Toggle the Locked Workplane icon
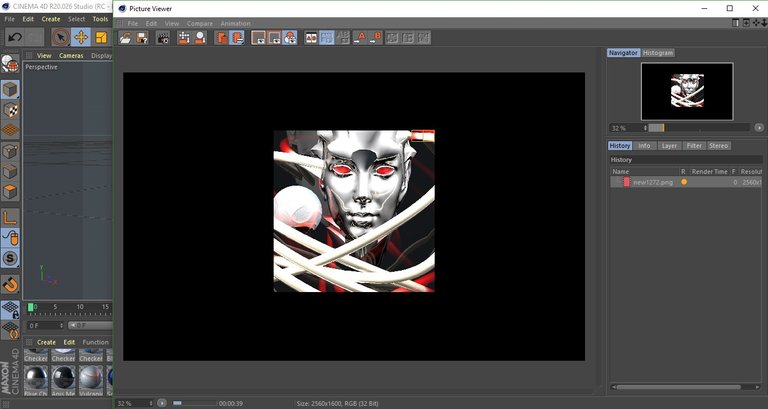The image size is (768, 409). pos(10,310)
